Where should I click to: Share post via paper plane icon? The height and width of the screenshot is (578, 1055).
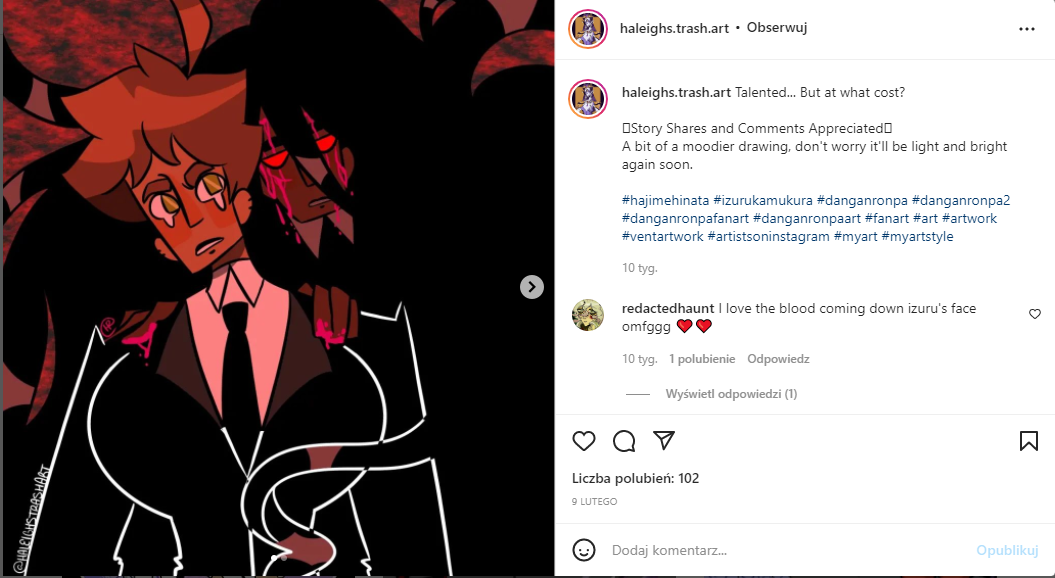tap(664, 441)
